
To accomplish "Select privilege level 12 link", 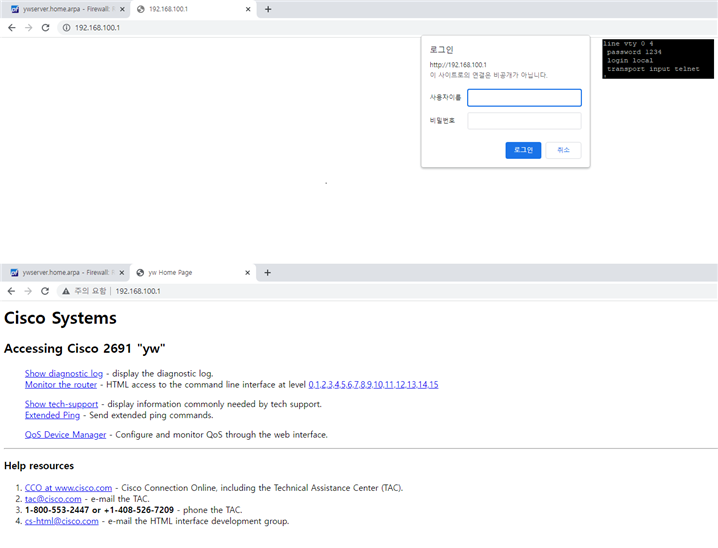I will coord(400,385).
